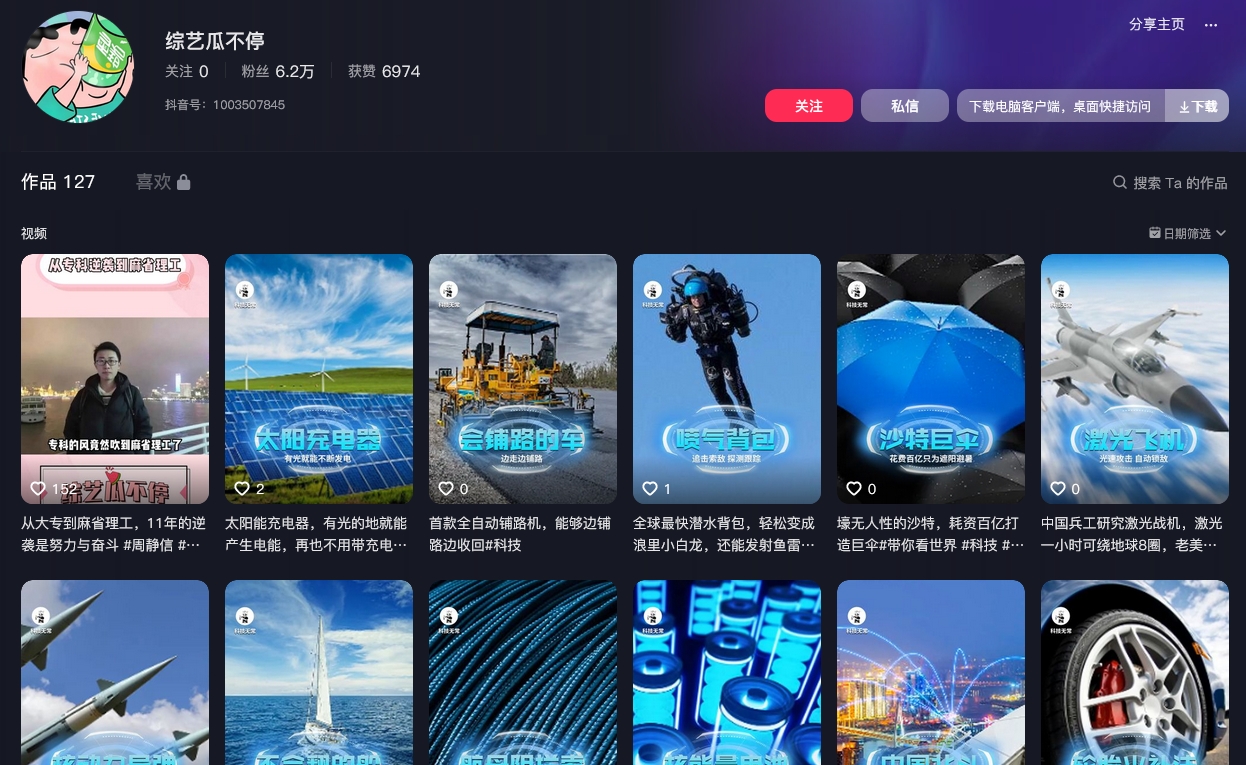The height and width of the screenshot is (765, 1246).
Task: Open the car wheel video thumbnail
Action: coord(1135,672)
